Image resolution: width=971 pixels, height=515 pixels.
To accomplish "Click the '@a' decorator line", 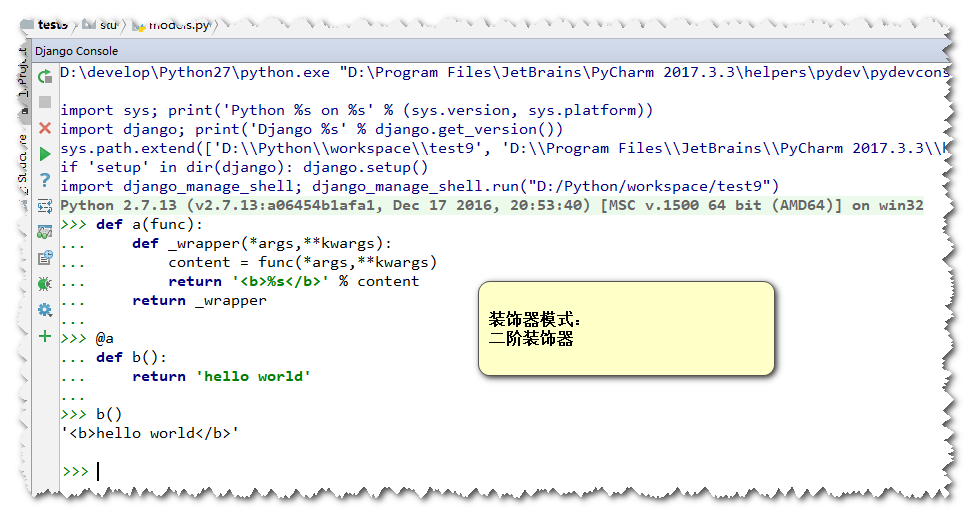I will (x=105, y=339).
